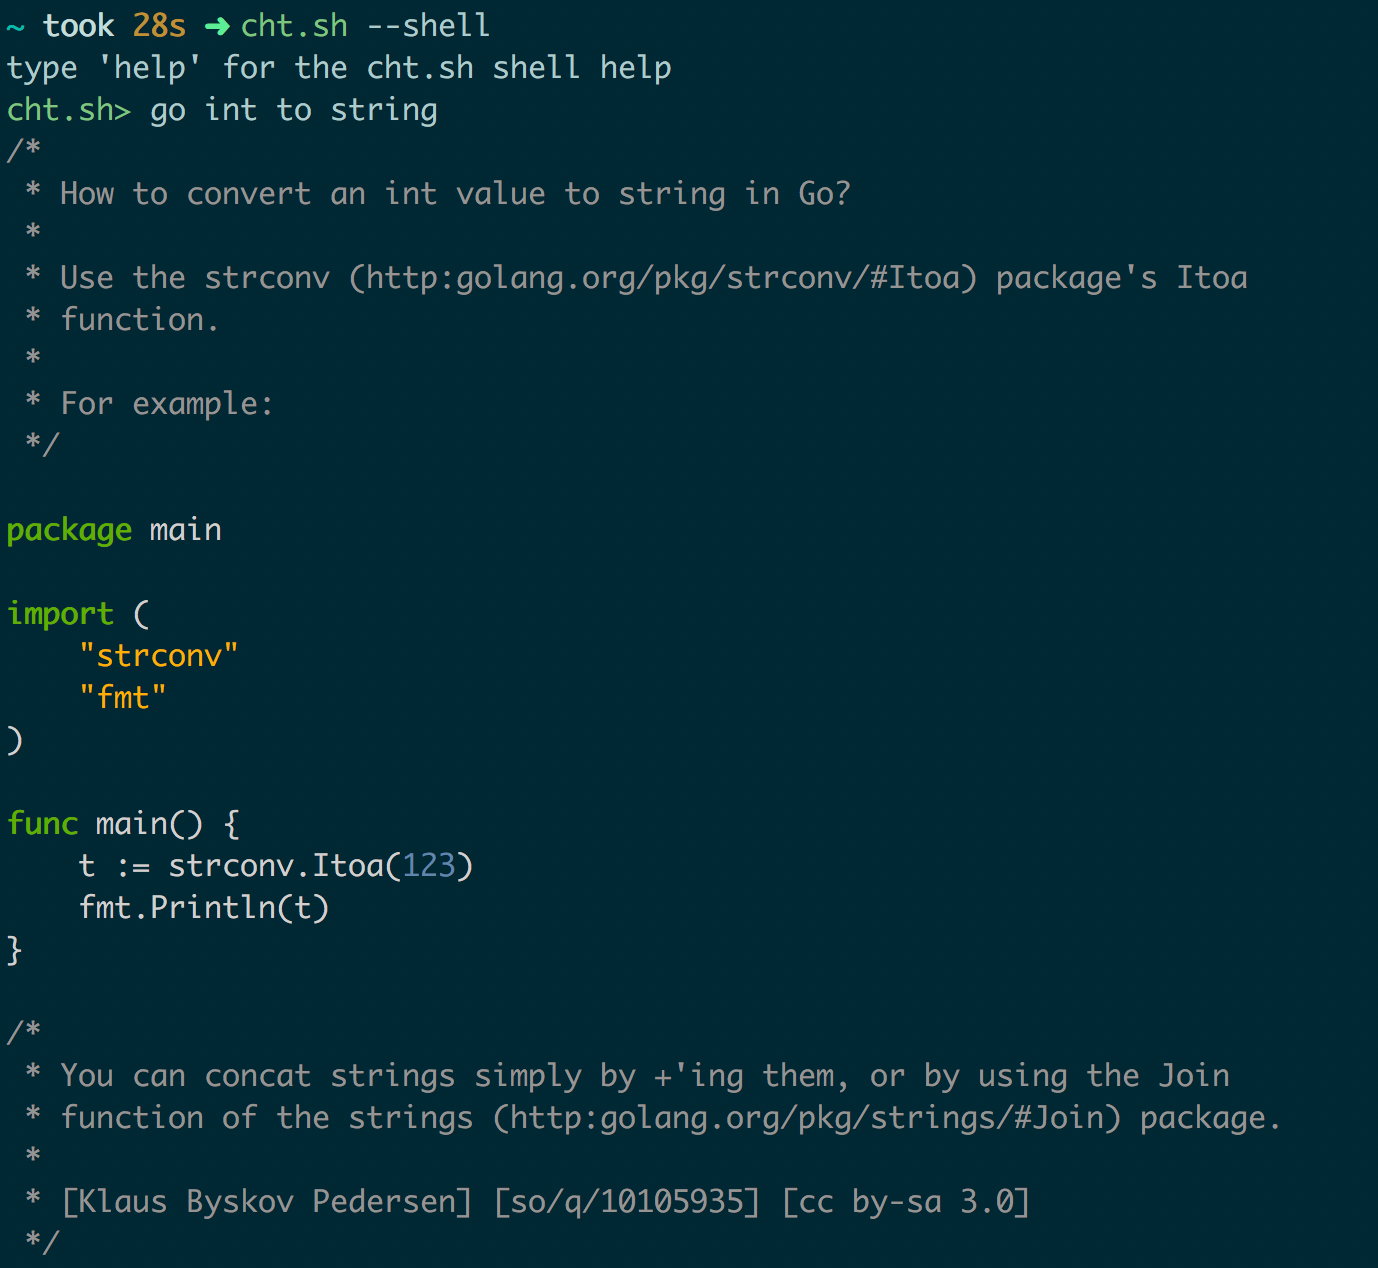Place cursor in the 'go int to string' query

294,110
